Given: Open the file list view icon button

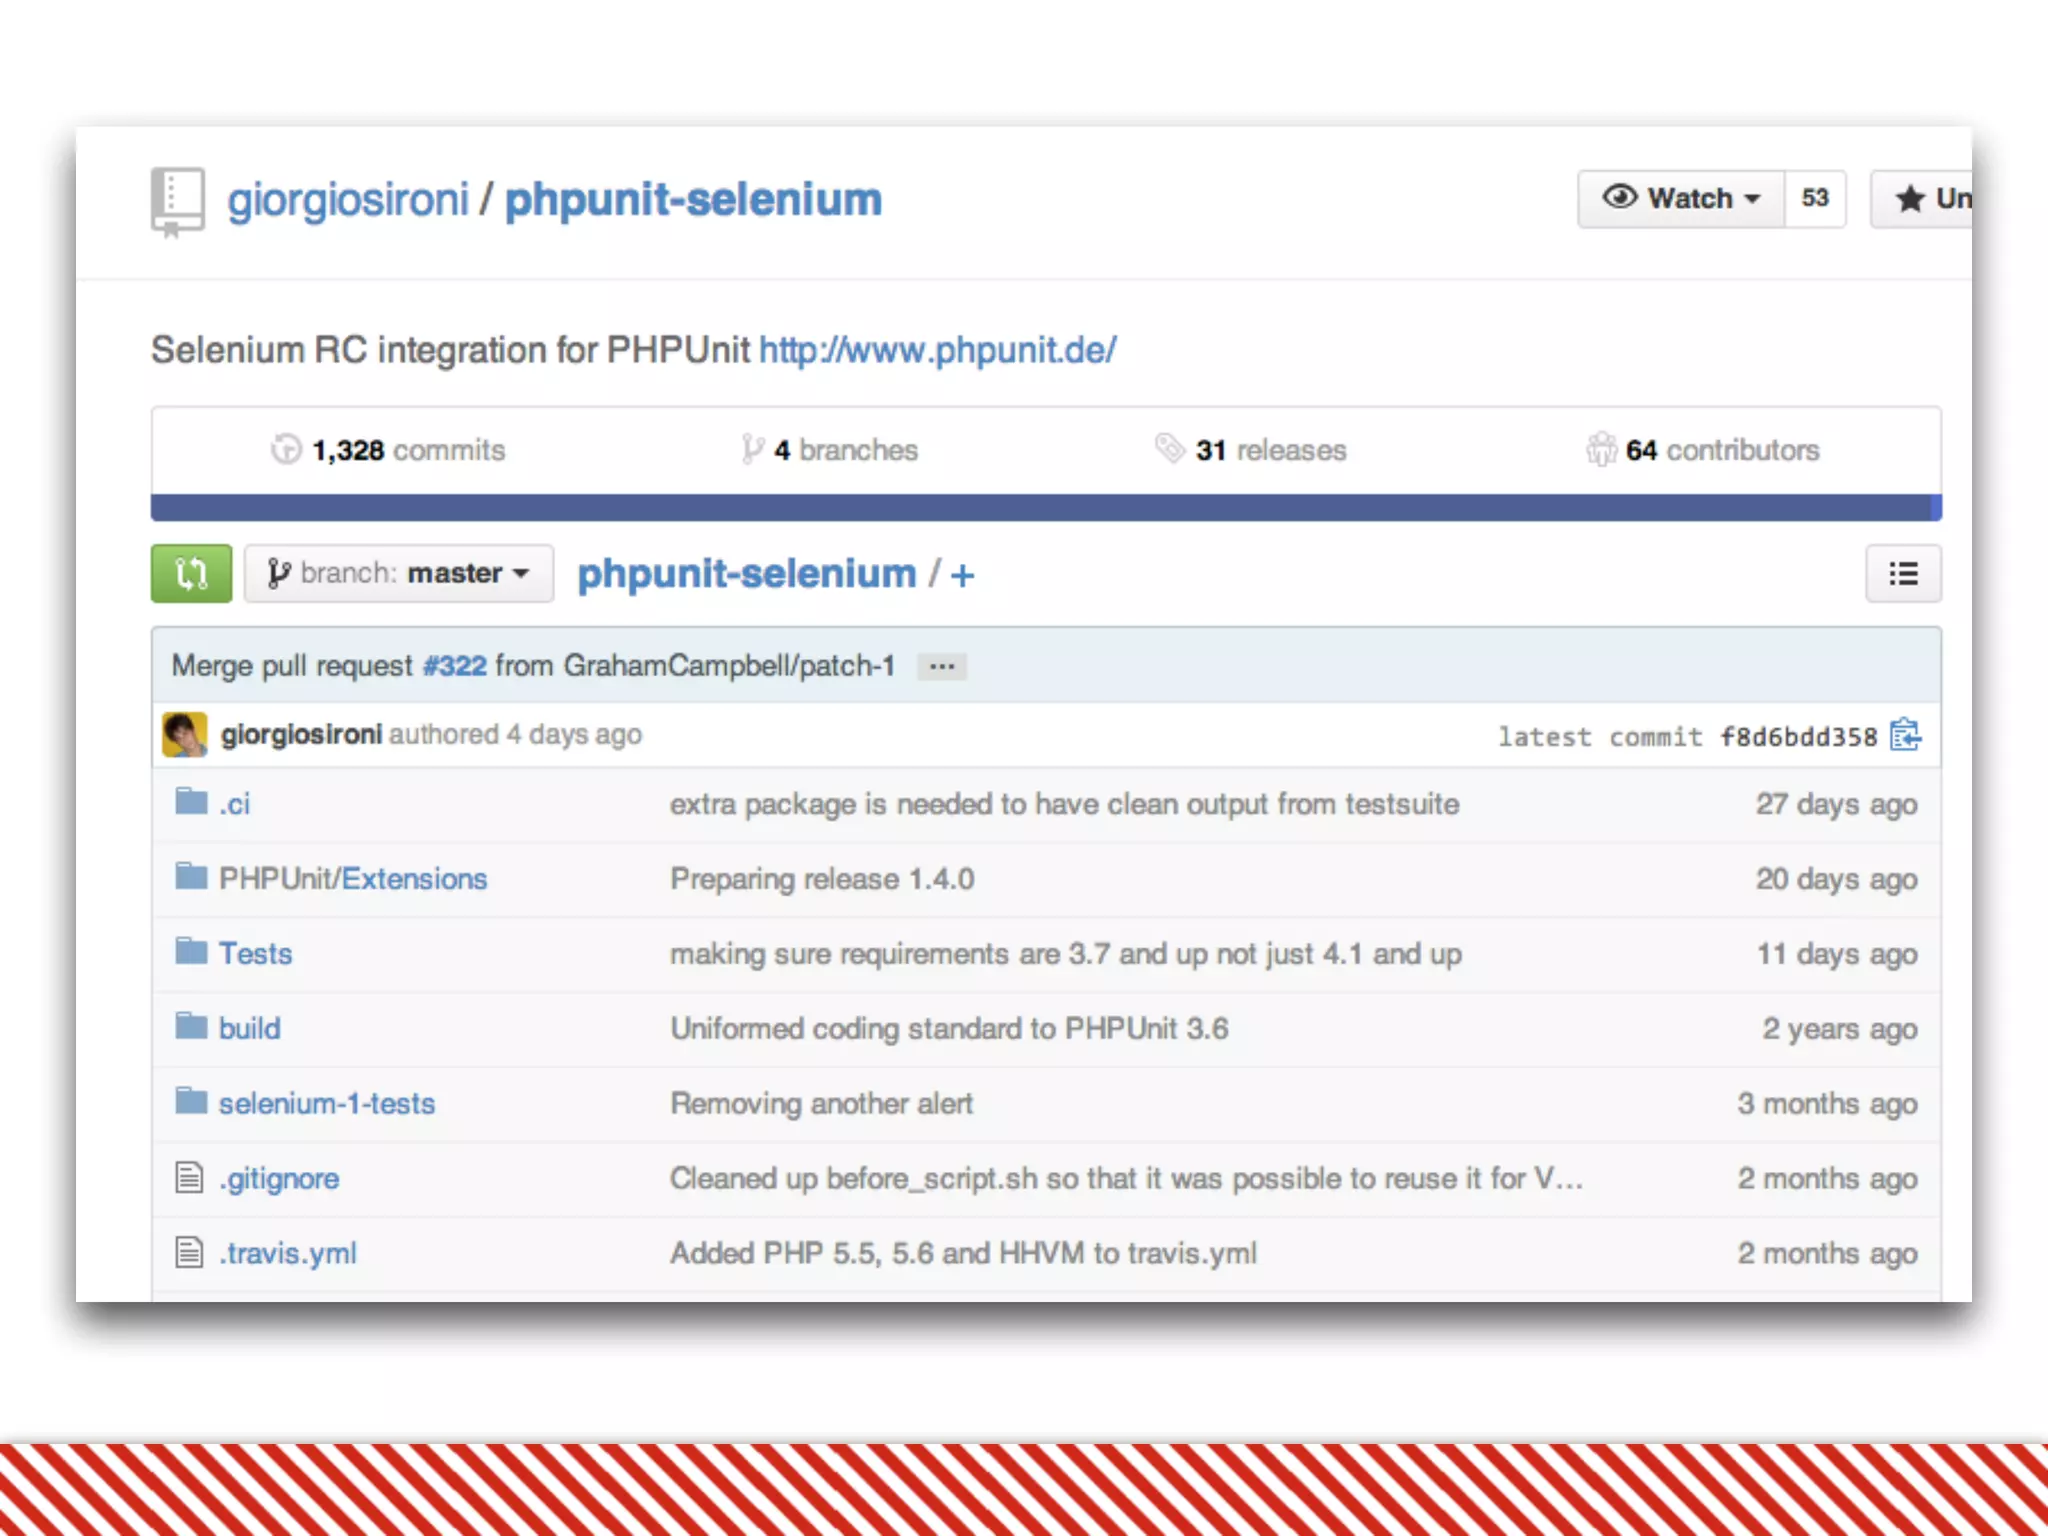Looking at the screenshot, I should coord(1902,573).
